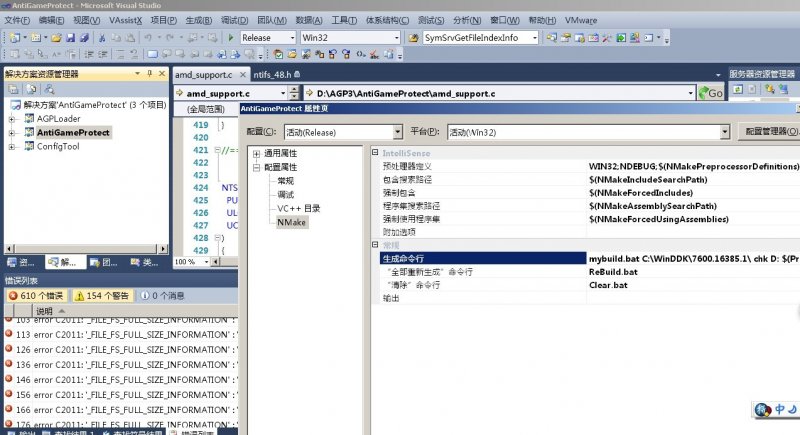Open the 调试(D) menu

tap(234, 20)
